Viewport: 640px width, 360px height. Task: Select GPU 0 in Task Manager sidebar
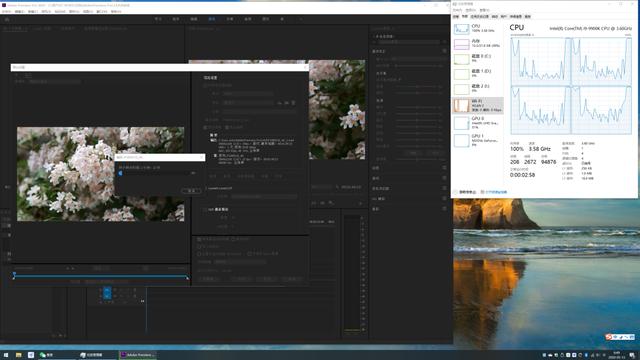pyautogui.click(x=478, y=123)
